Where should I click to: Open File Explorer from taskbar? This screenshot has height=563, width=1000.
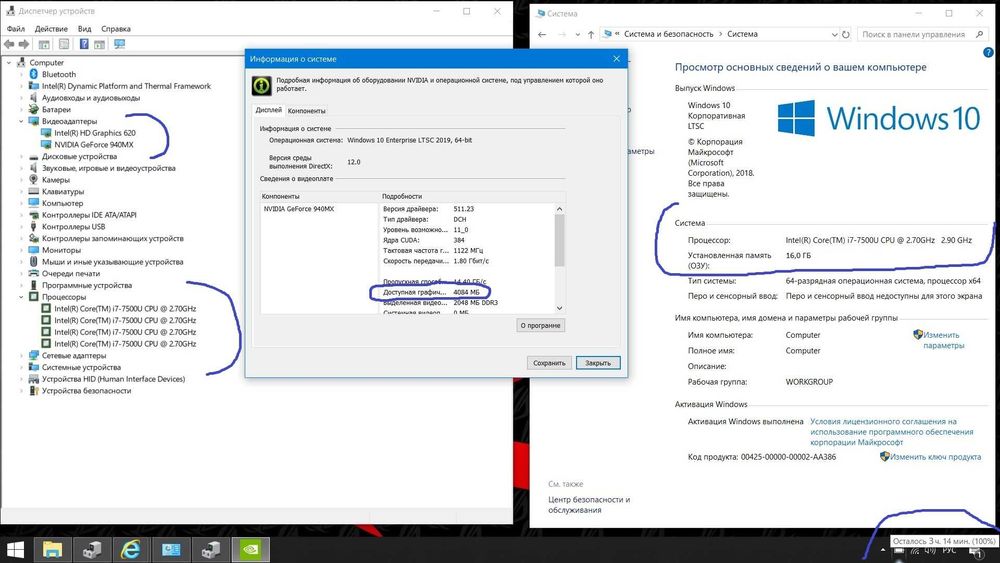52,550
